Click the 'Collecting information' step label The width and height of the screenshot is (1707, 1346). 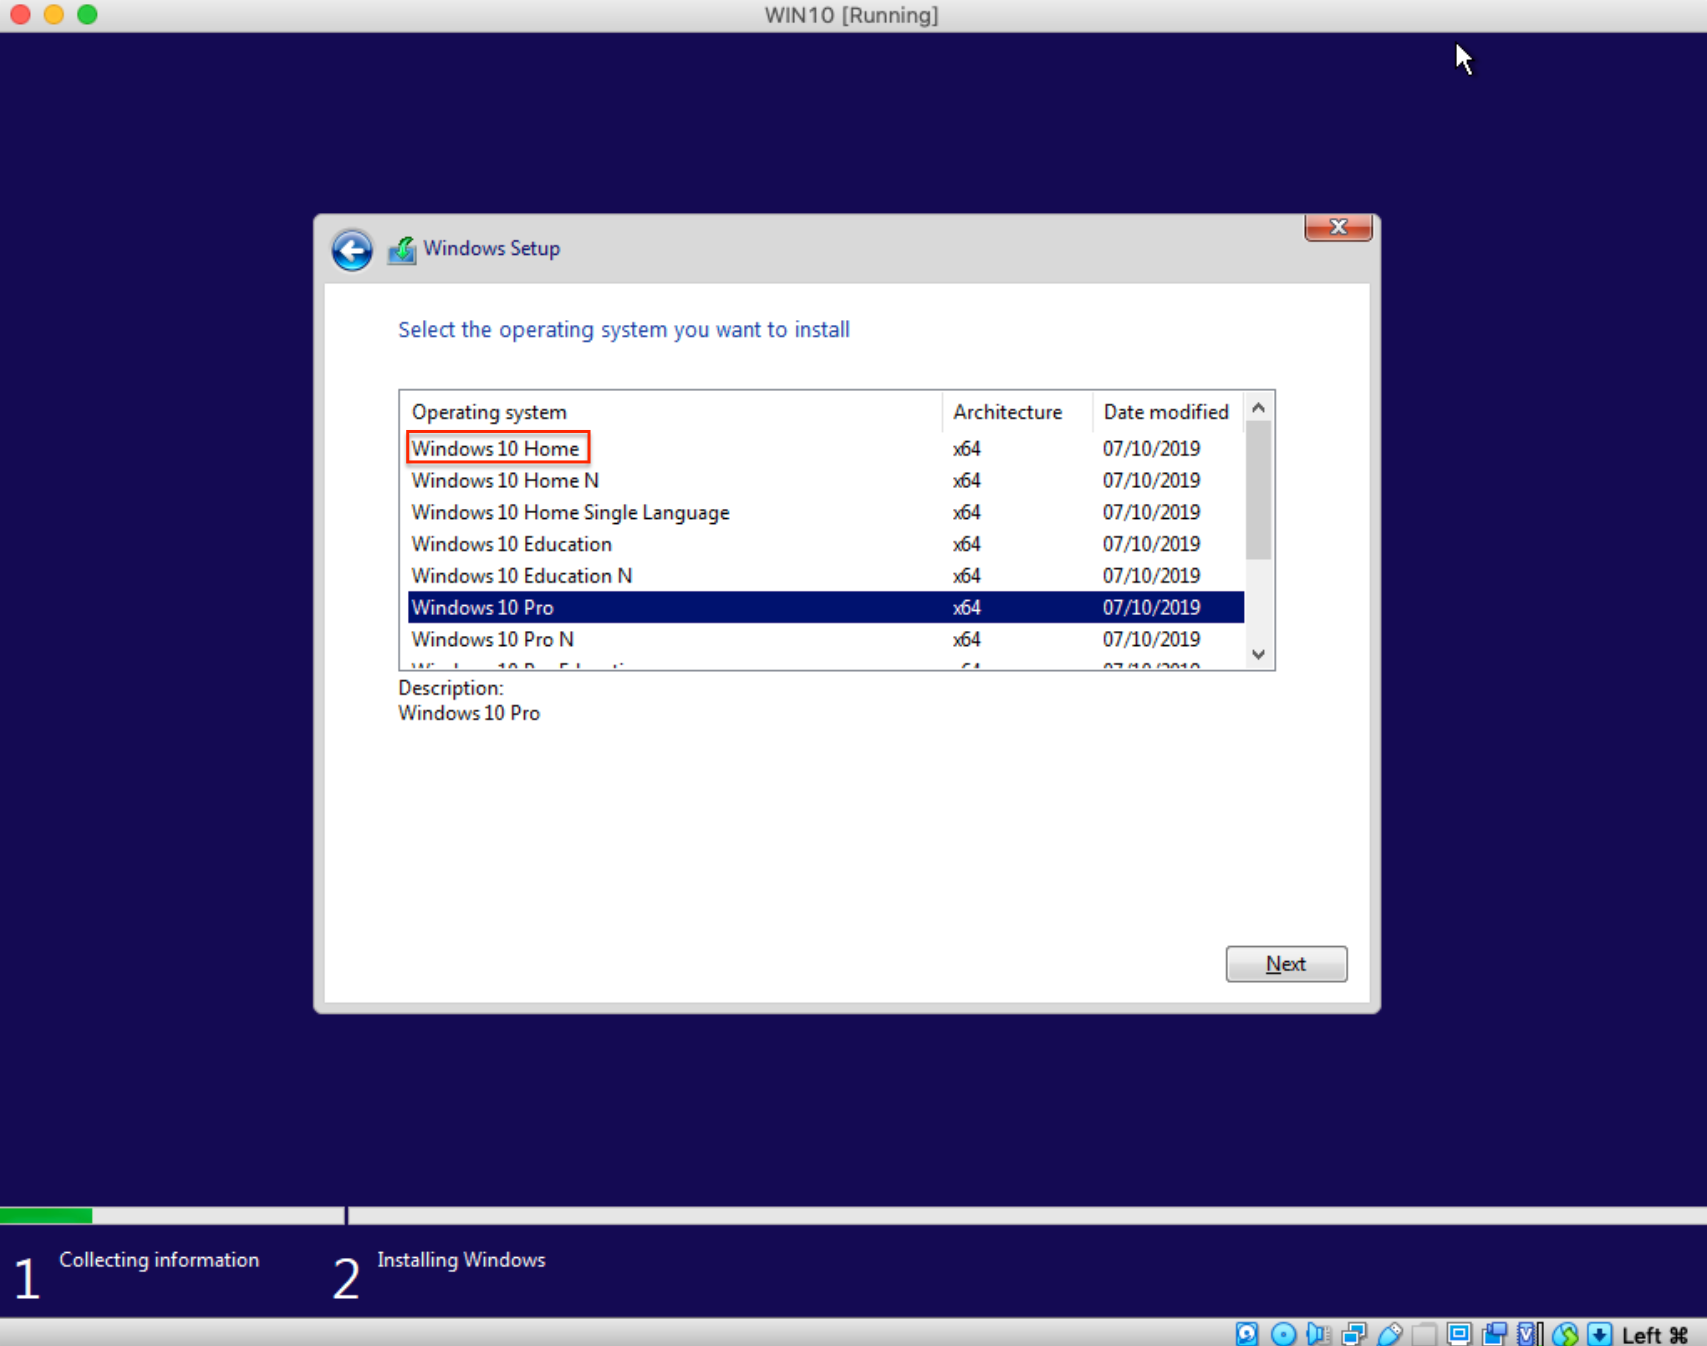[x=159, y=1260]
